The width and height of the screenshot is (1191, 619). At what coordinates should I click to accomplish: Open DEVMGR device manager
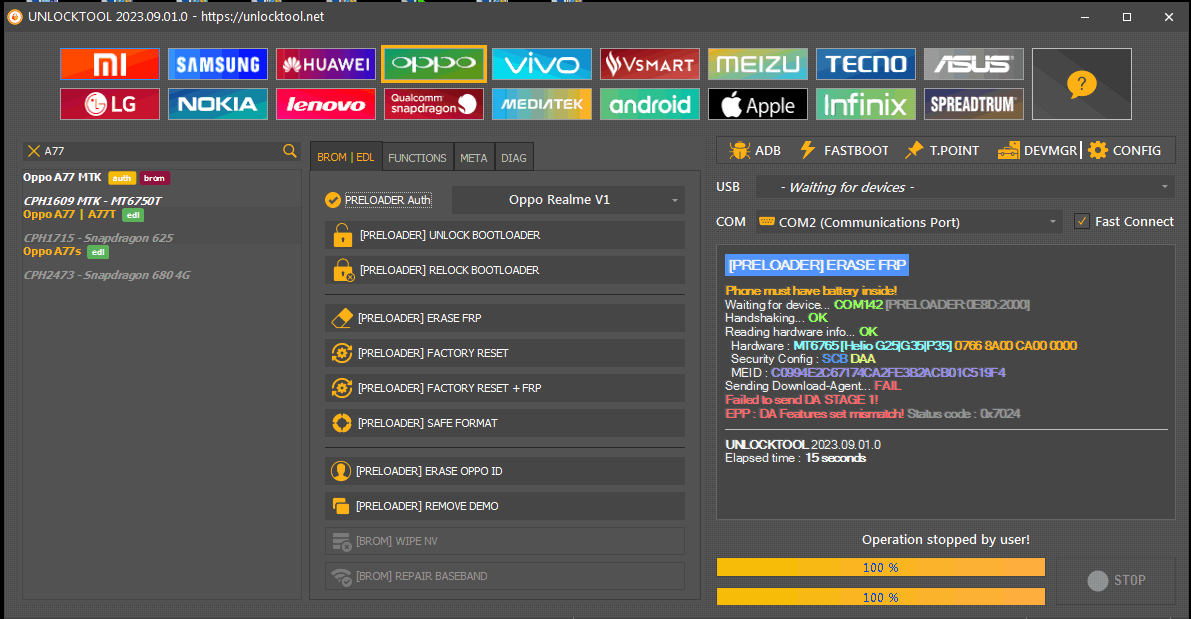[x=1038, y=150]
